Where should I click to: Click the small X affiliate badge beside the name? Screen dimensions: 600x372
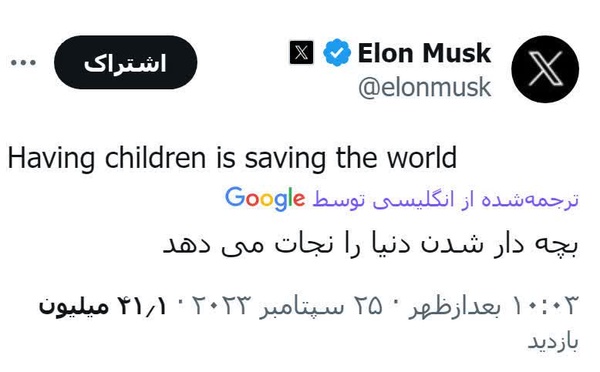point(302,52)
